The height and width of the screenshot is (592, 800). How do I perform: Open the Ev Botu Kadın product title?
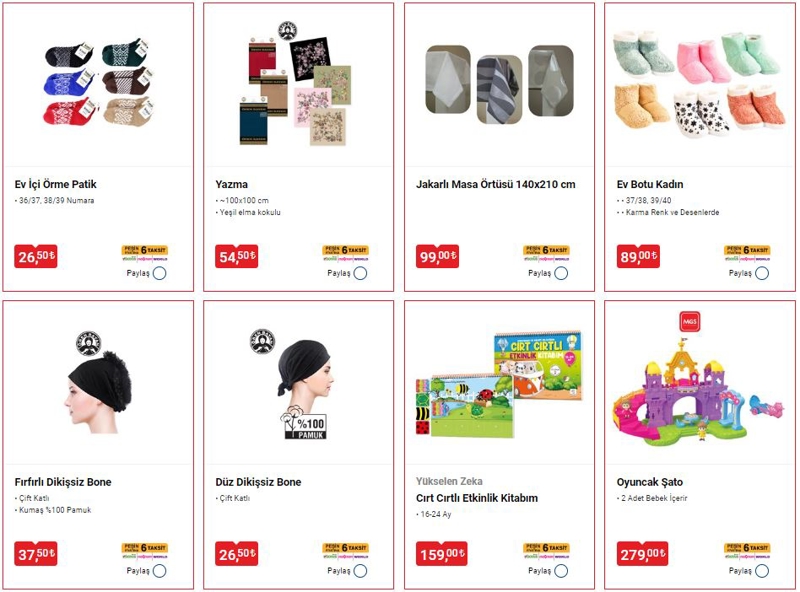coord(649,184)
